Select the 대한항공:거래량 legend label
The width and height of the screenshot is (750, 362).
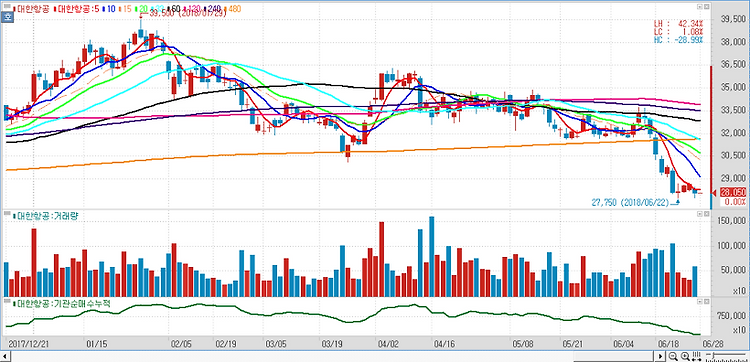47,216
